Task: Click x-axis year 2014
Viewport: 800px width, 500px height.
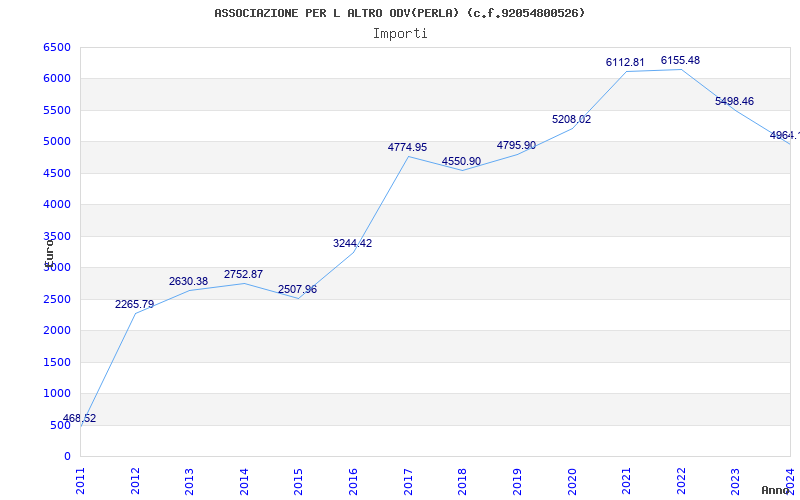Action: point(244,481)
